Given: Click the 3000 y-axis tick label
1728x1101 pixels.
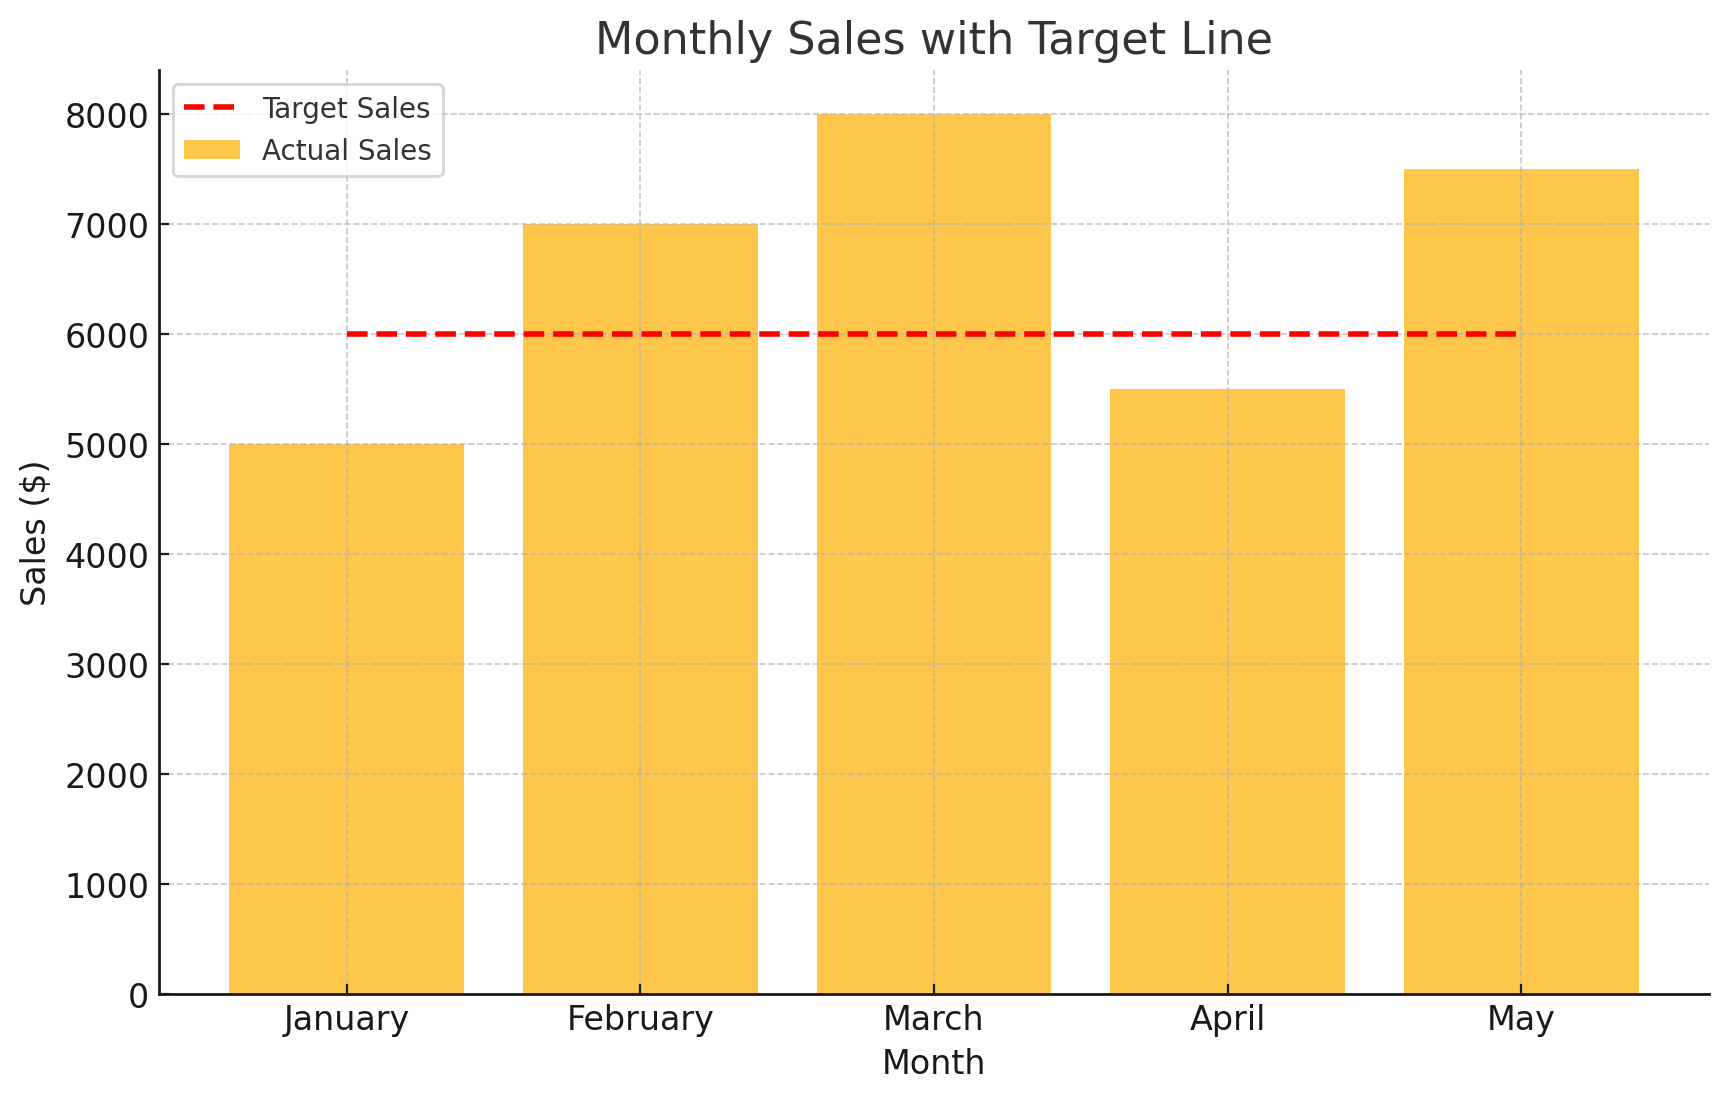Looking at the screenshot, I should pos(106,666).
